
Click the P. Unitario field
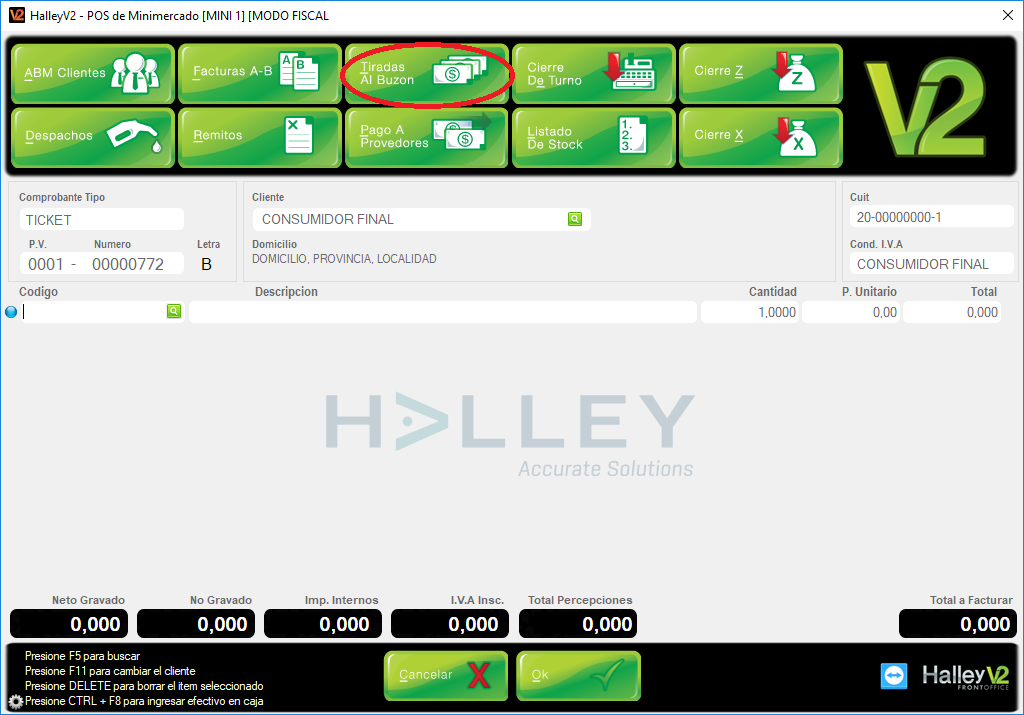pos(851,311)
